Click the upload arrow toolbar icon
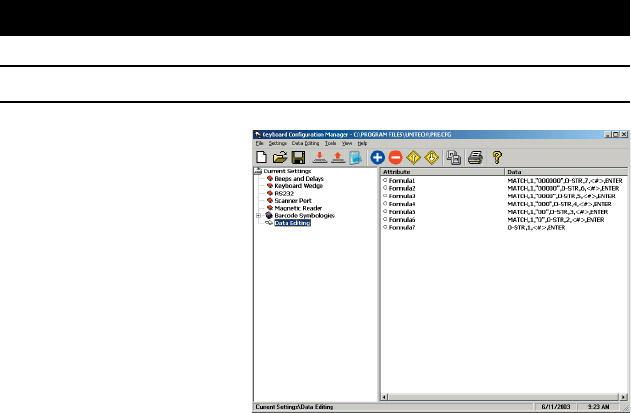 tap(338, 157)
